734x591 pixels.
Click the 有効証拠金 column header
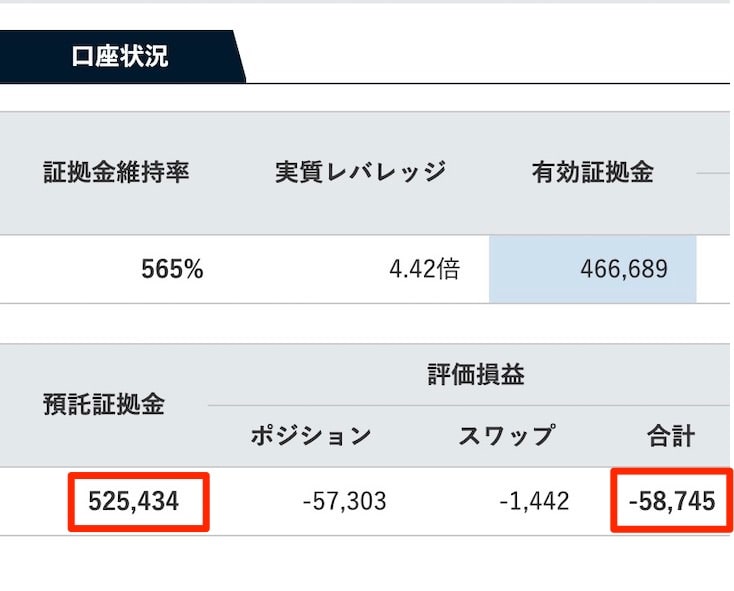coord(592,172)
